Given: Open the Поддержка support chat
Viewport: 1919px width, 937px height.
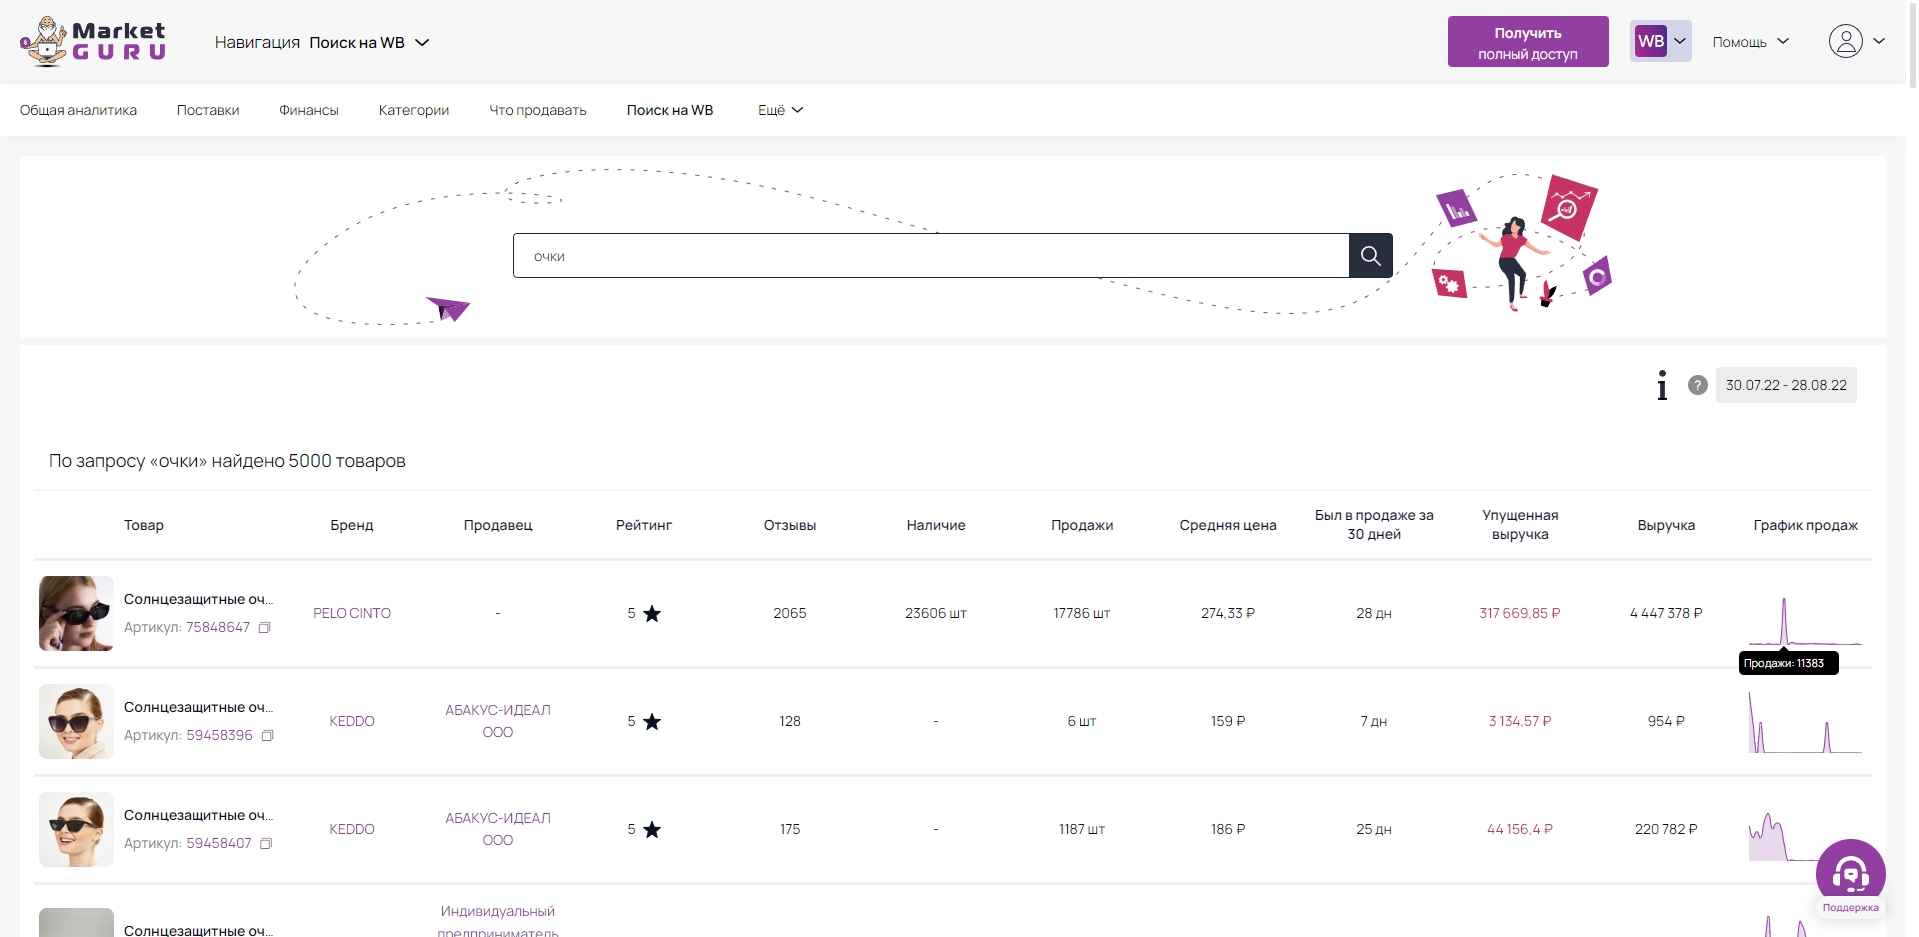Looking at the screenshot, I should pyautogui.click(x=1850, y=877).
